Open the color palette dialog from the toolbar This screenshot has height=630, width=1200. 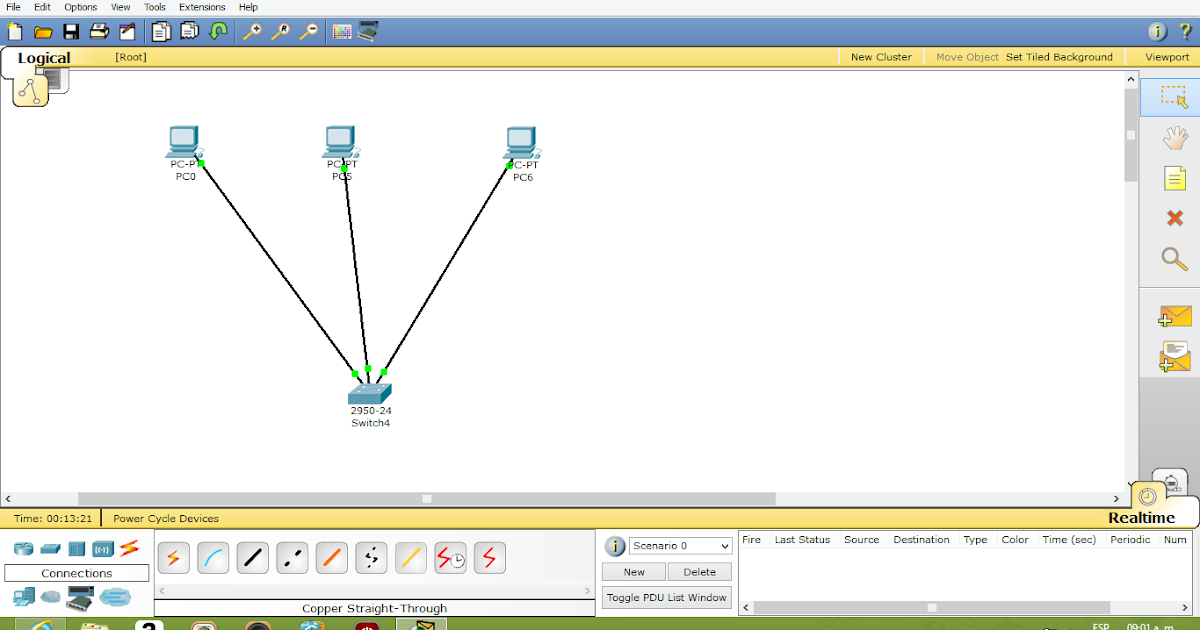pos(341,31)
